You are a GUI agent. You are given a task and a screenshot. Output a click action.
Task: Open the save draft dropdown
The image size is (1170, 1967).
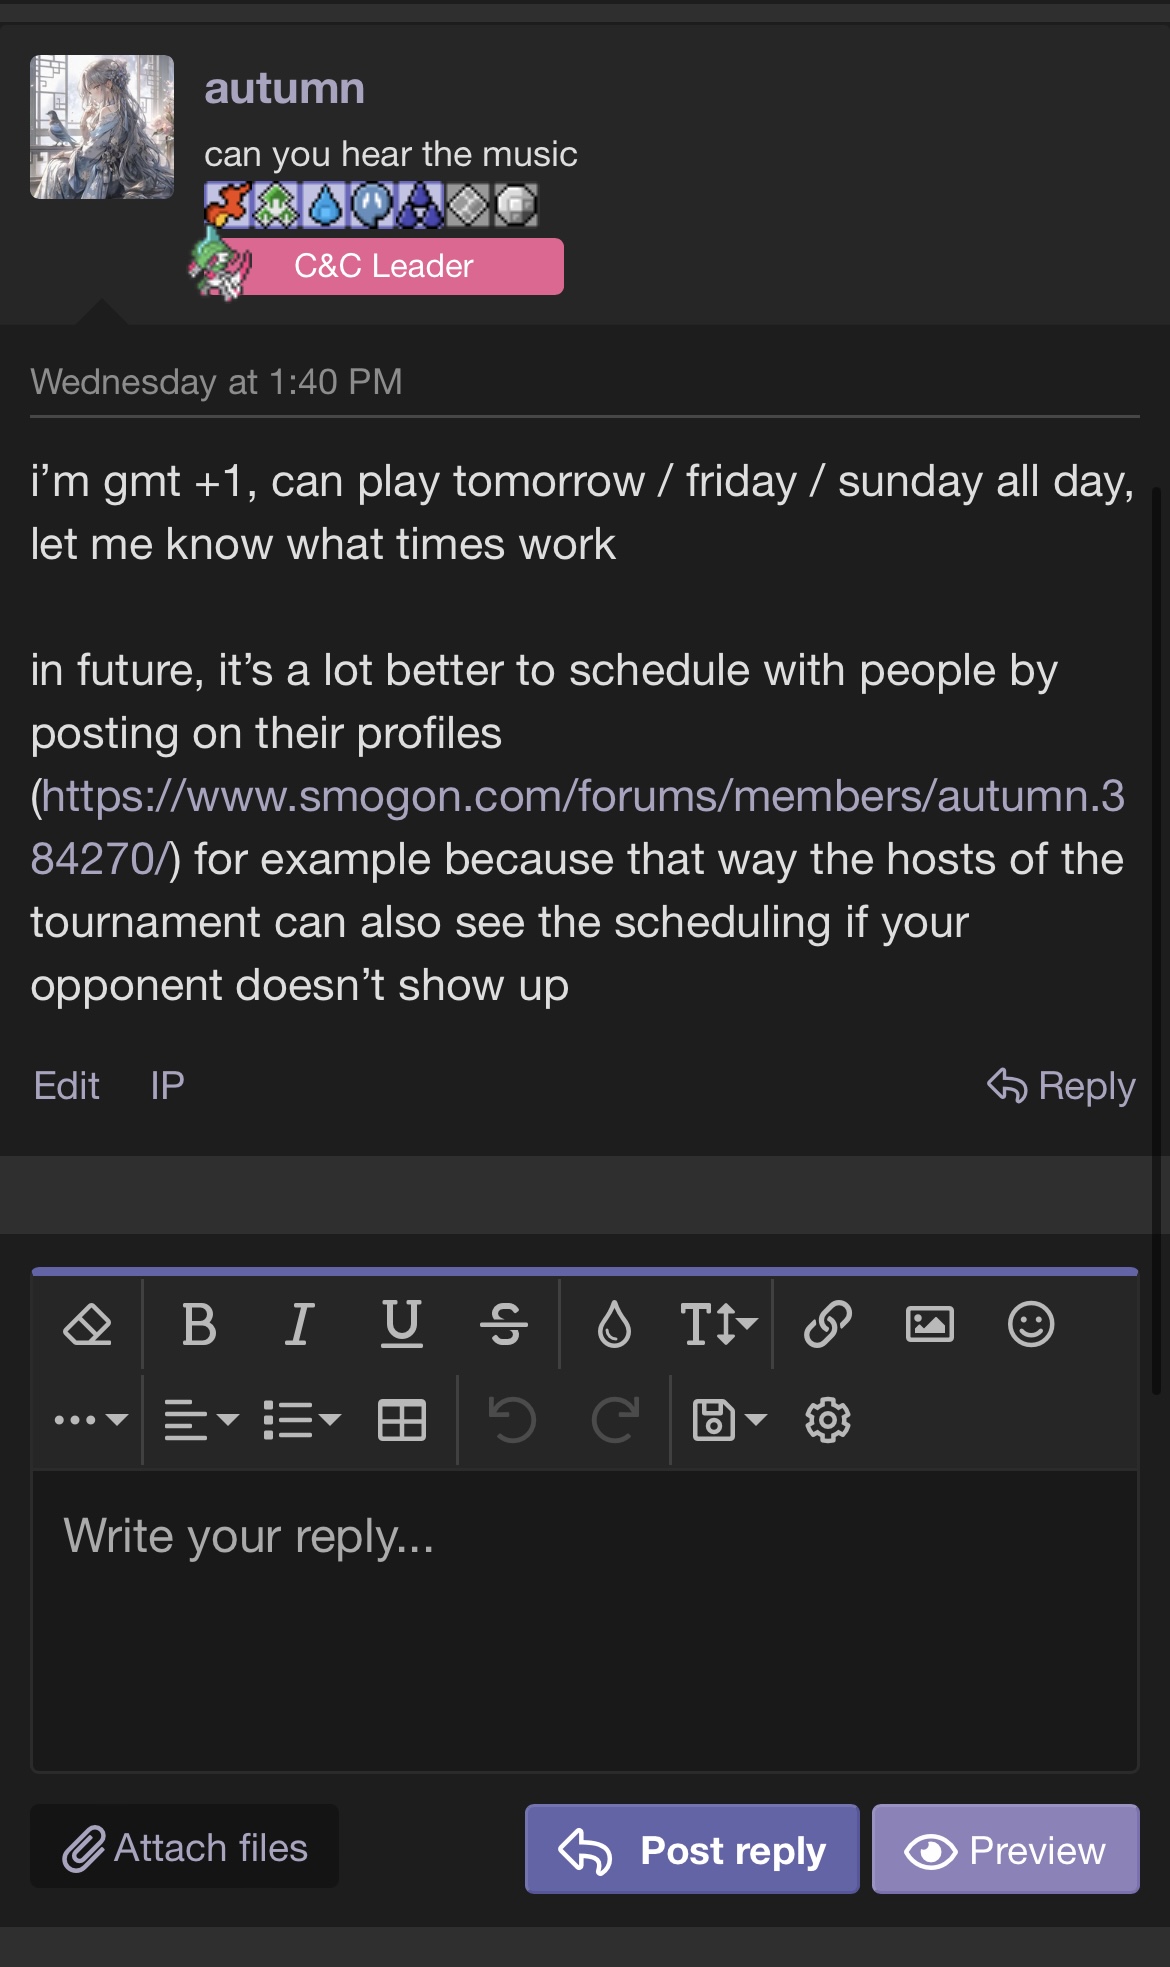729,1419
